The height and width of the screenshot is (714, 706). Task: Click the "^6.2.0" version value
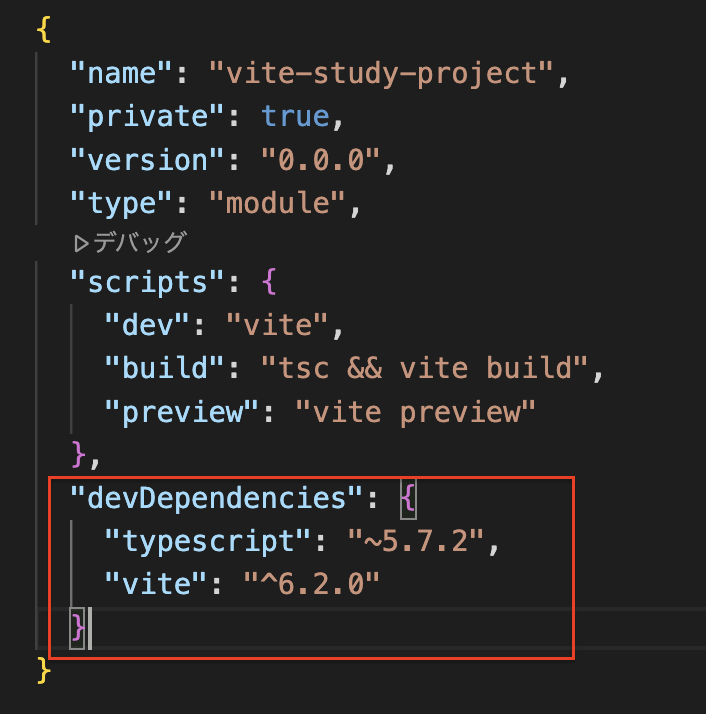click(x=312, y=584)
